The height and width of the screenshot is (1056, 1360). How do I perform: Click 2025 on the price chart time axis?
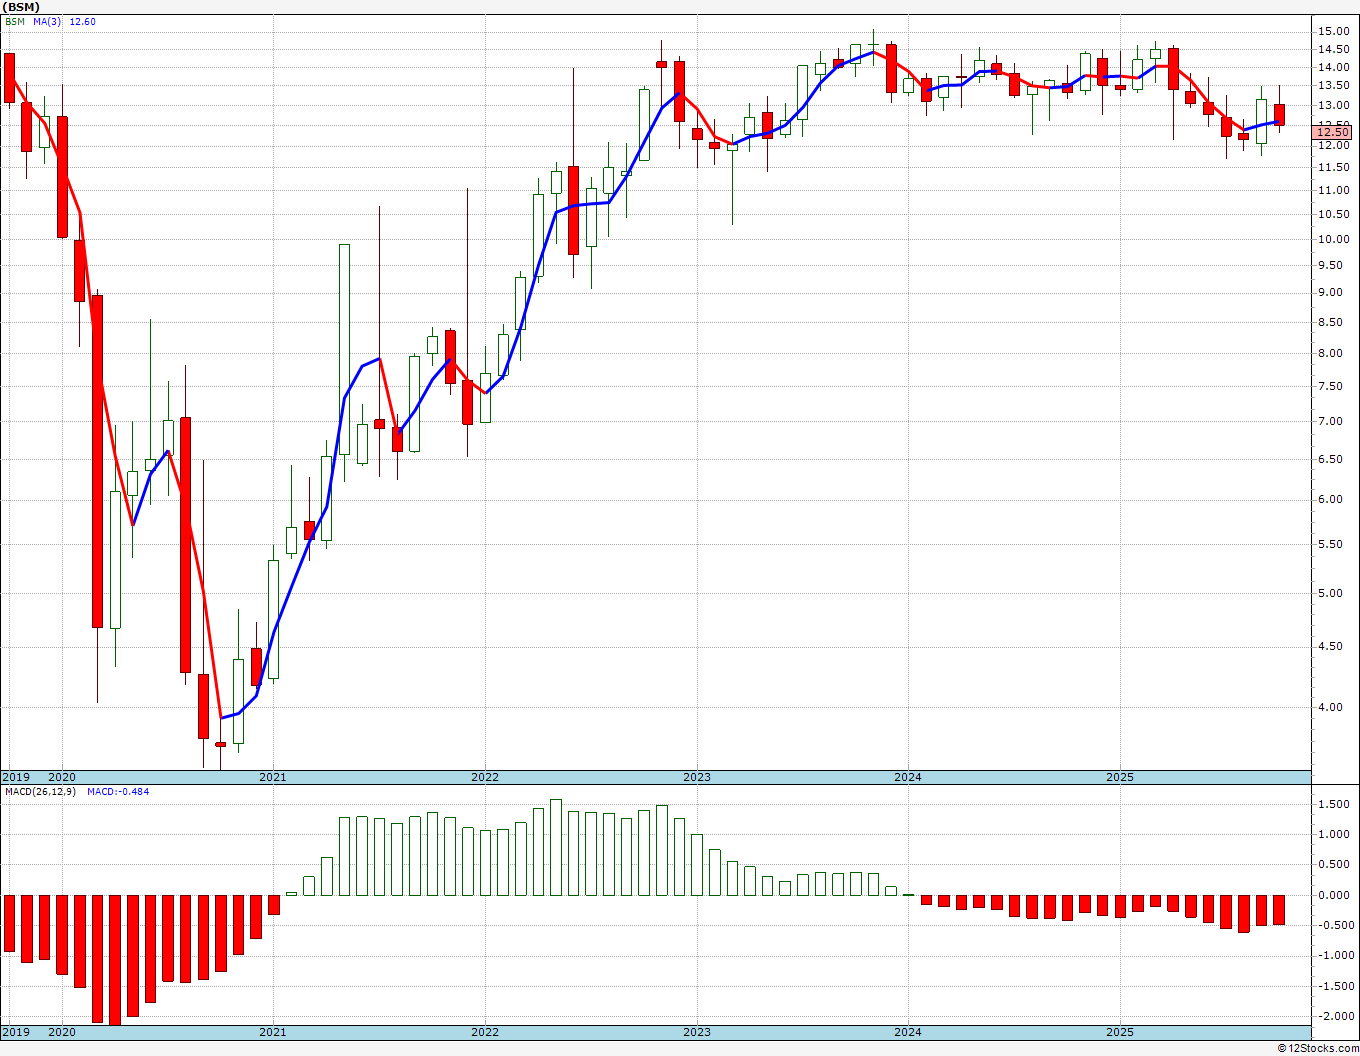point(1120,777)
